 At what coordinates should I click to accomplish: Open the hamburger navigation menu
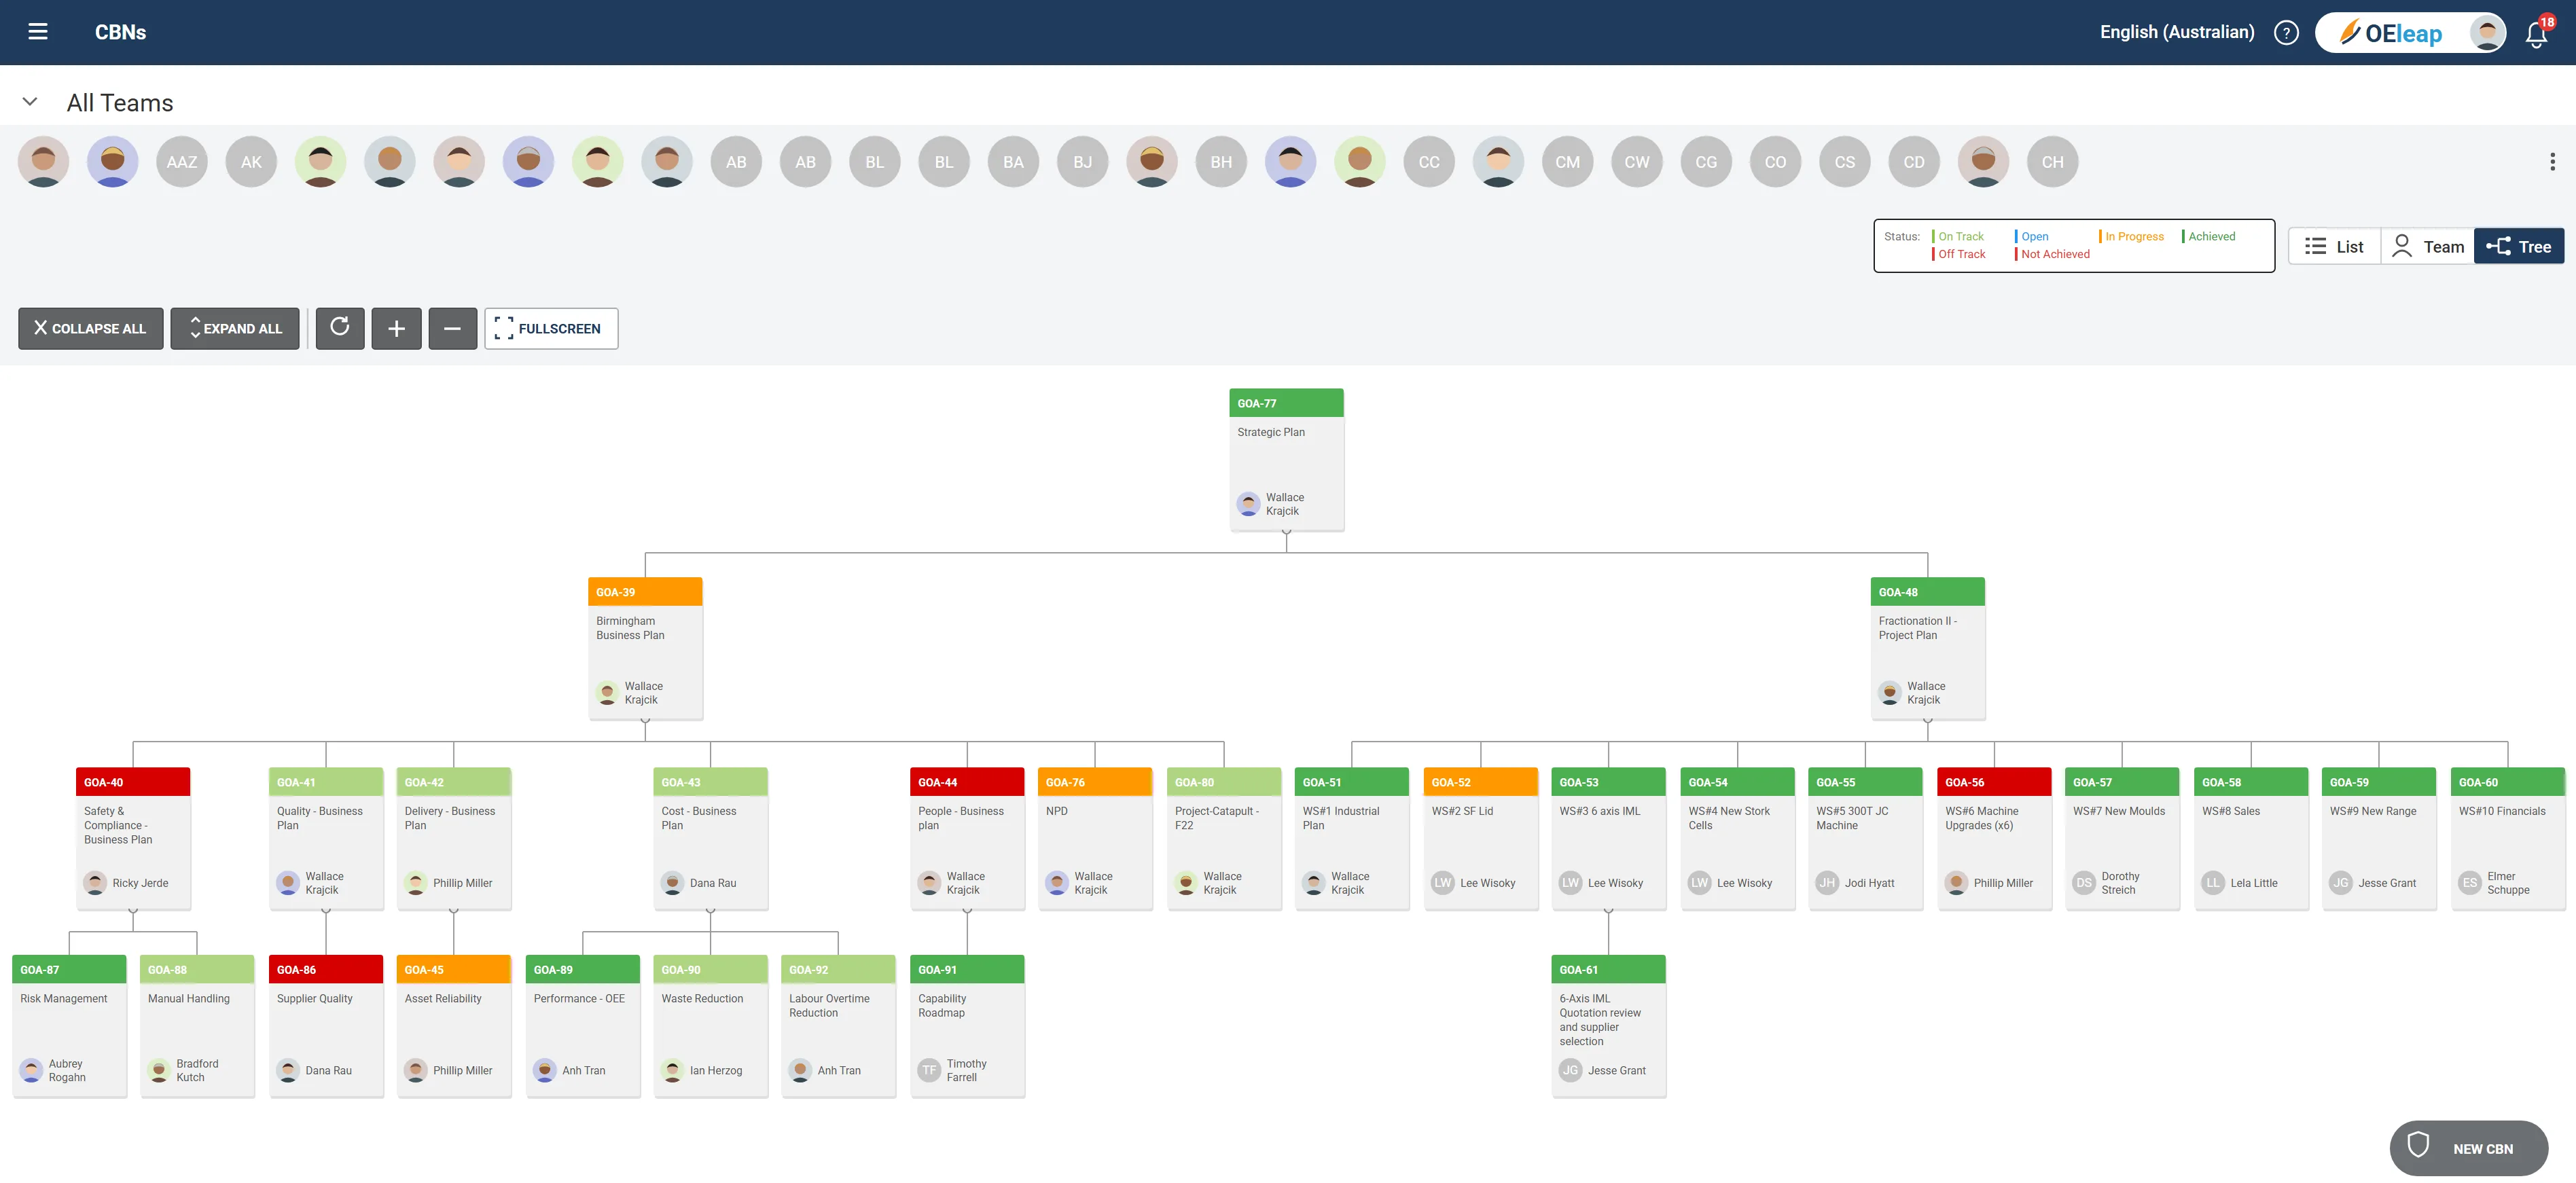(38, 32)
